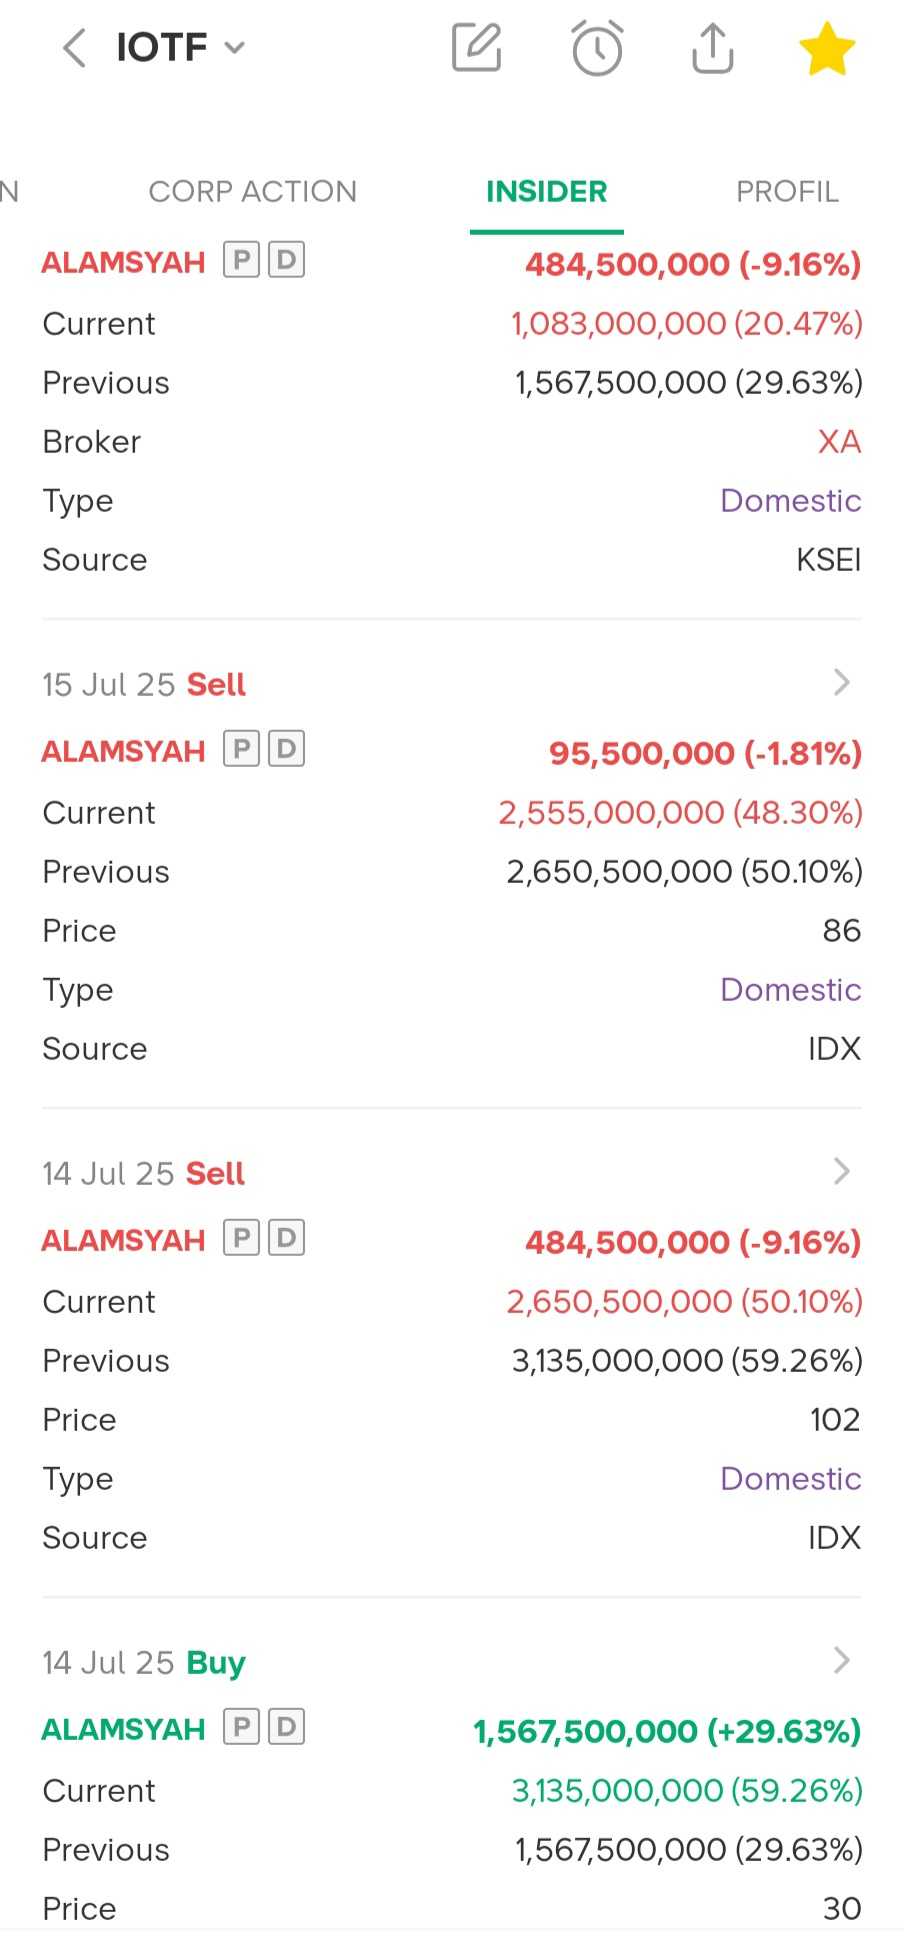This screenshot has width=904, height=1948.
Task: Expand the 14 Jul 25 Sell entry chevron
Action: 841,1172
